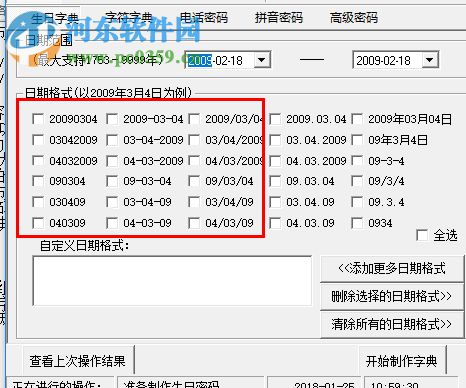Enable the 04.03.2009 format
This screenshot has height=388, width=466.
[x=275, y=161]
